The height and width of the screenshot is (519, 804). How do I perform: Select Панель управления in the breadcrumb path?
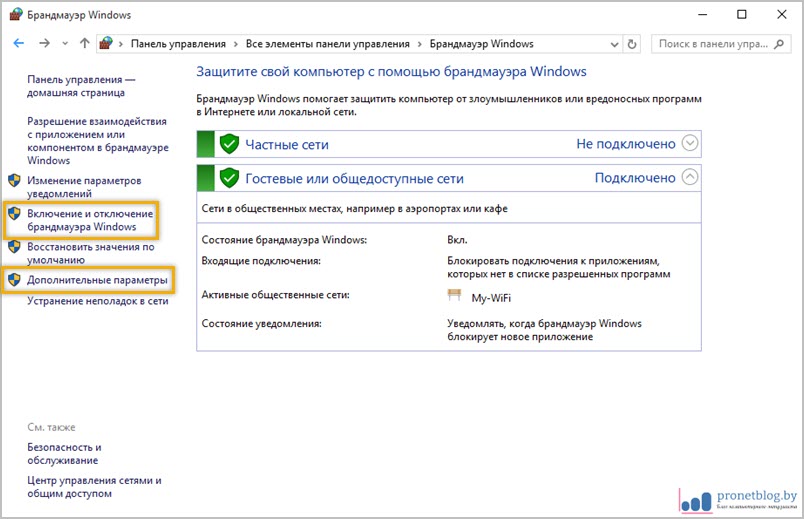point(176,44)
